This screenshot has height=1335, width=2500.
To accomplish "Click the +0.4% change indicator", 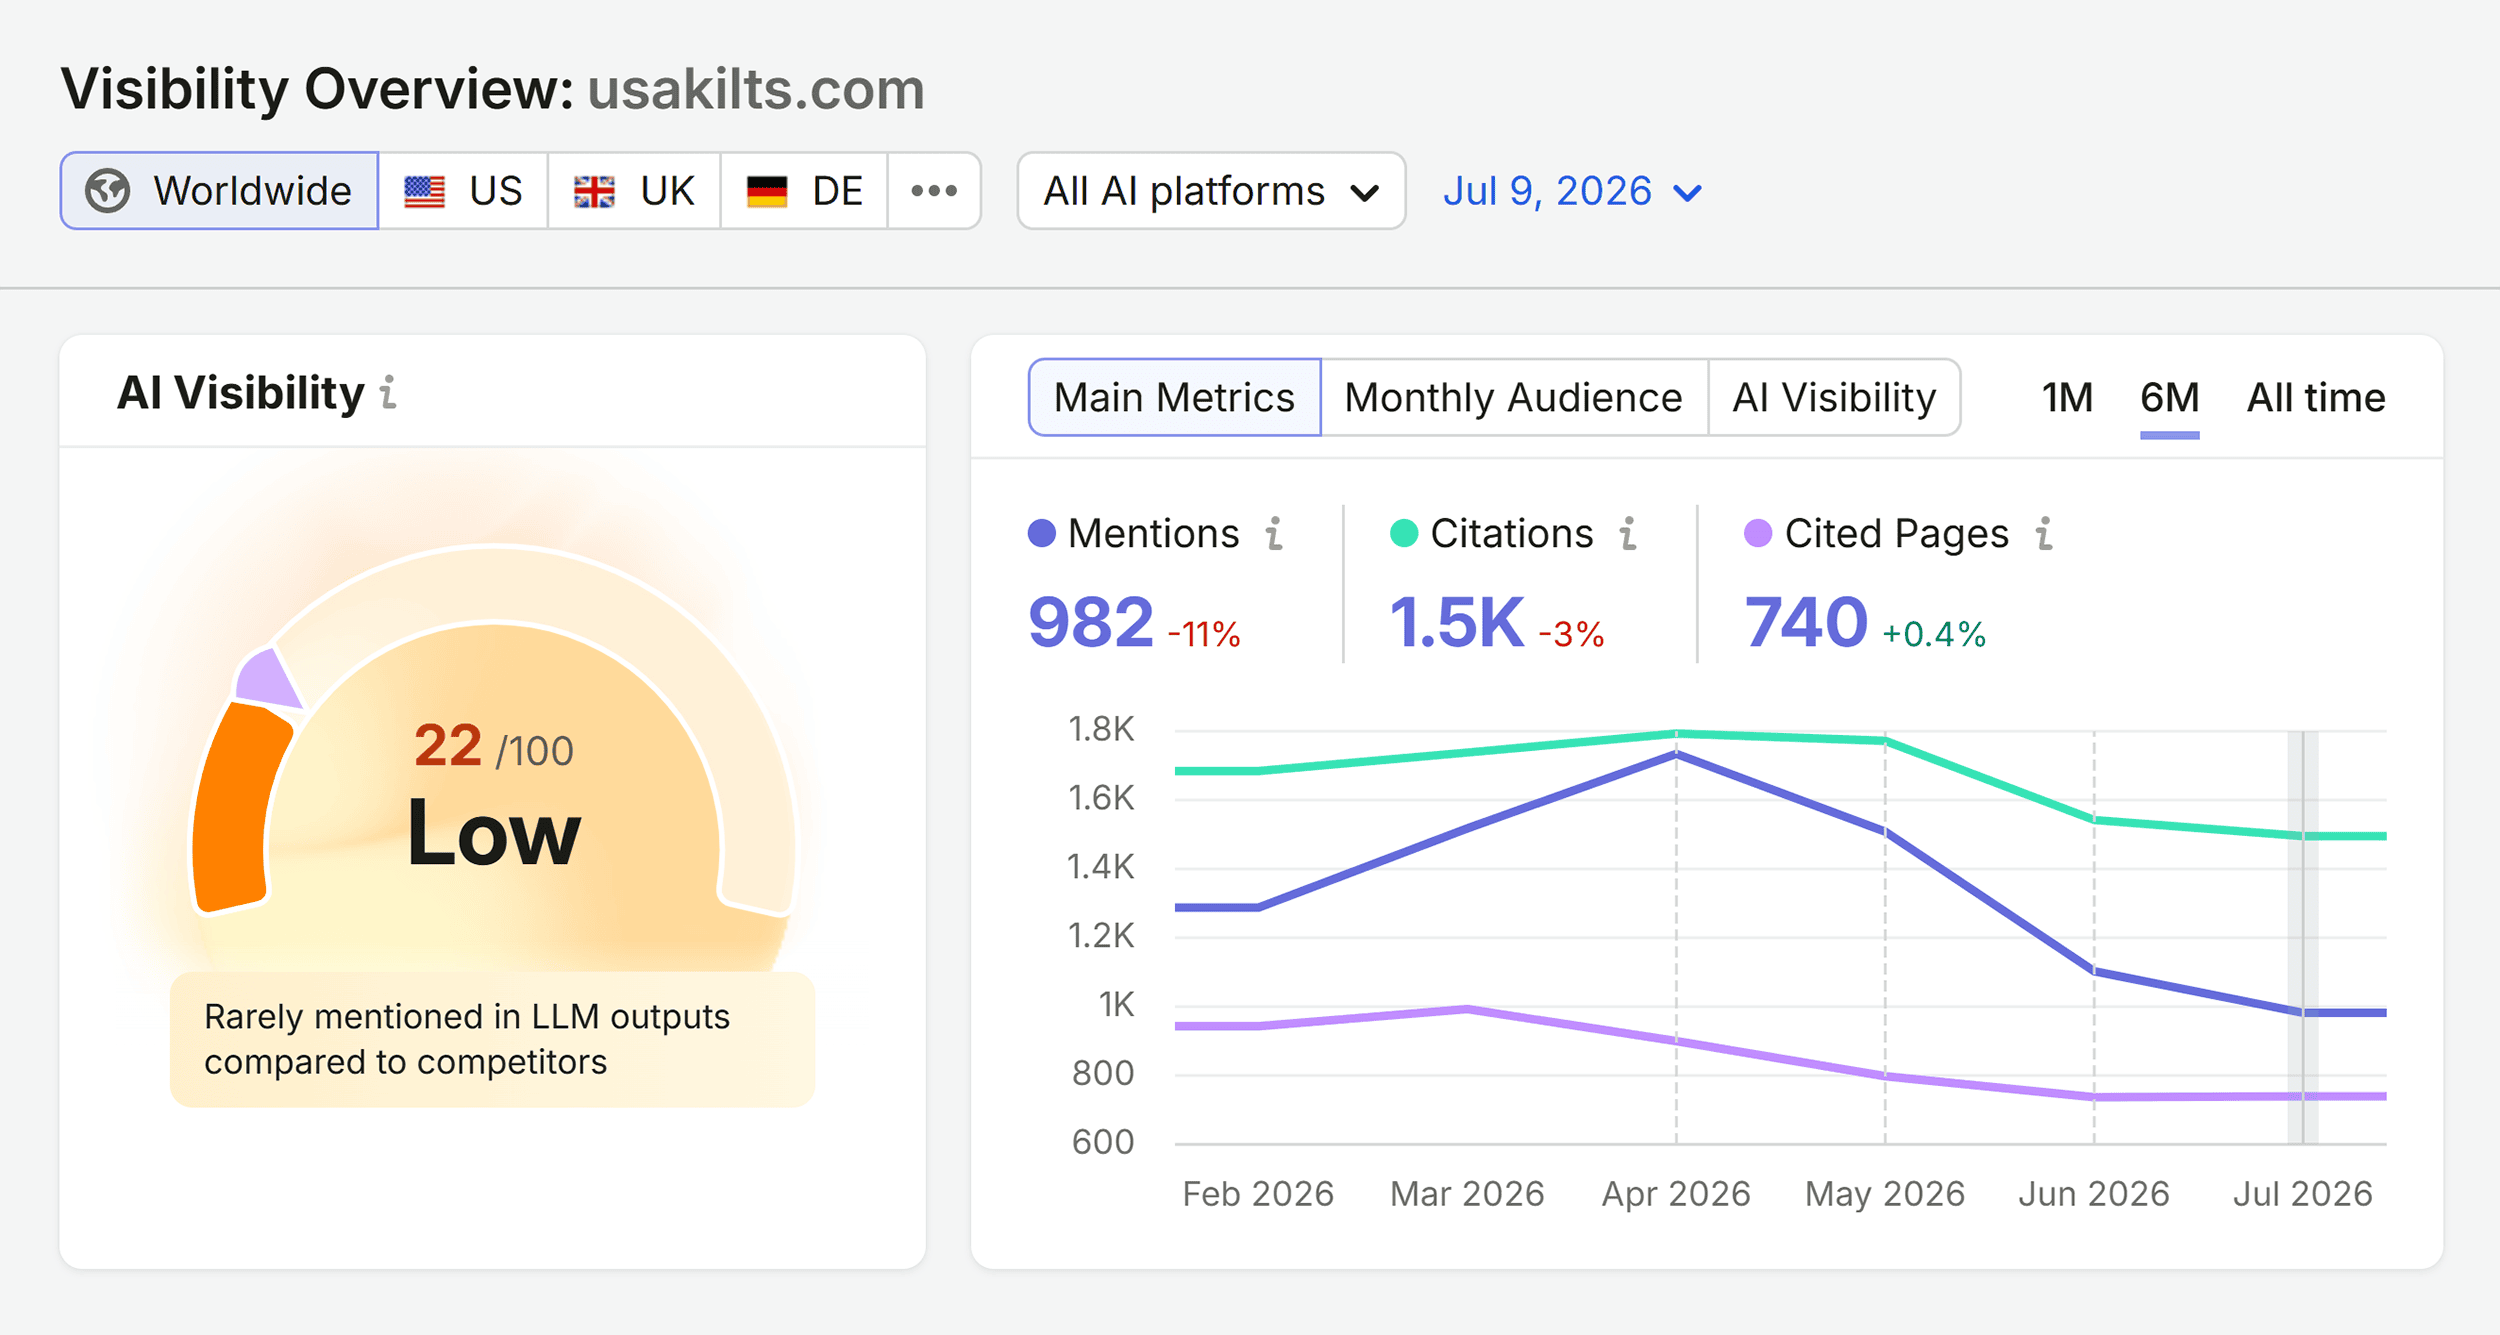I will pyautogui.click(x=1934, y=634).
